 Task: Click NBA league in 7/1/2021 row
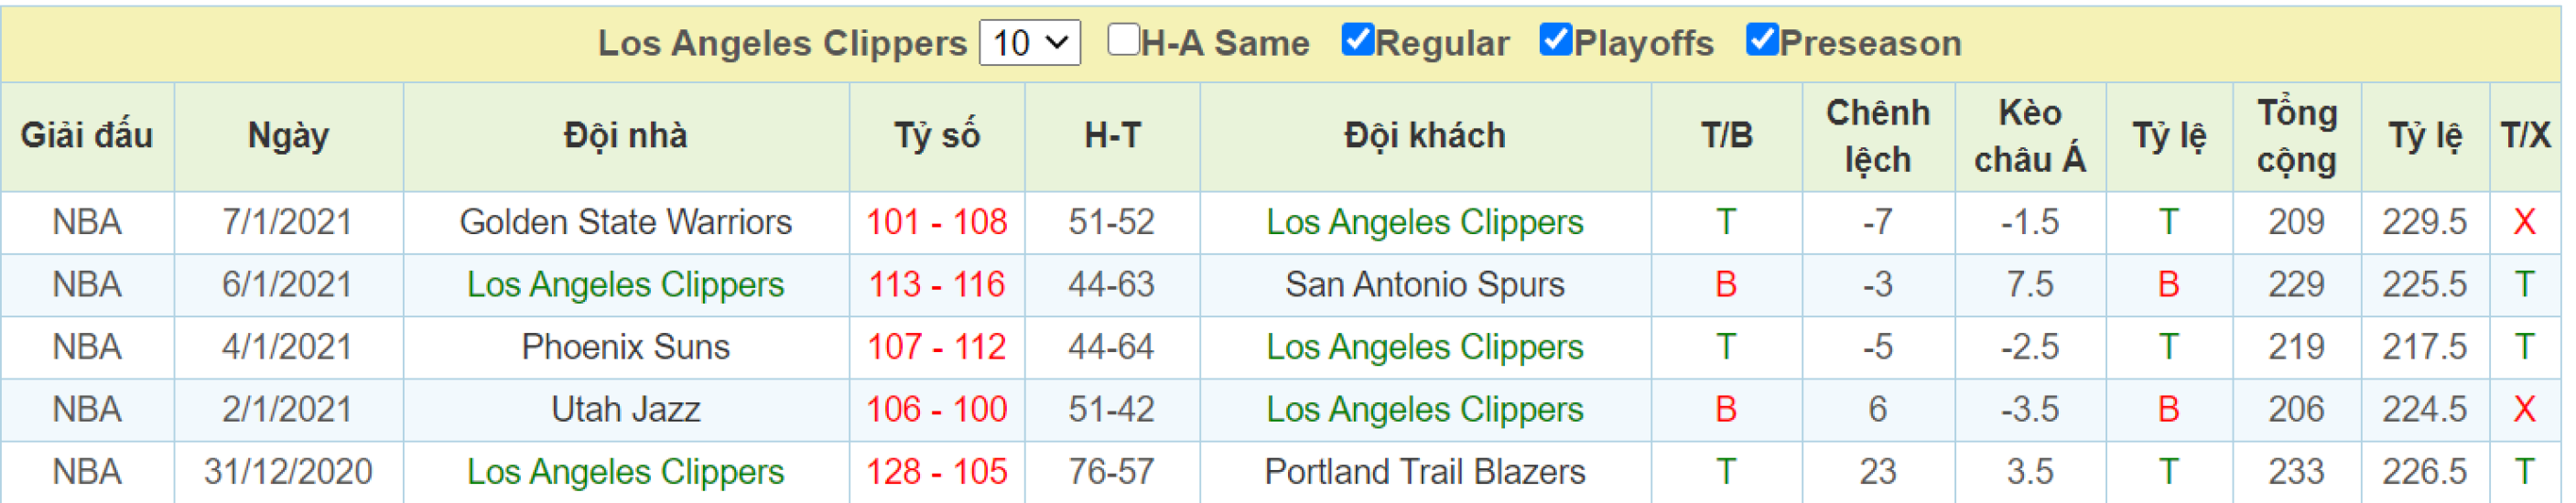(87, 222)
